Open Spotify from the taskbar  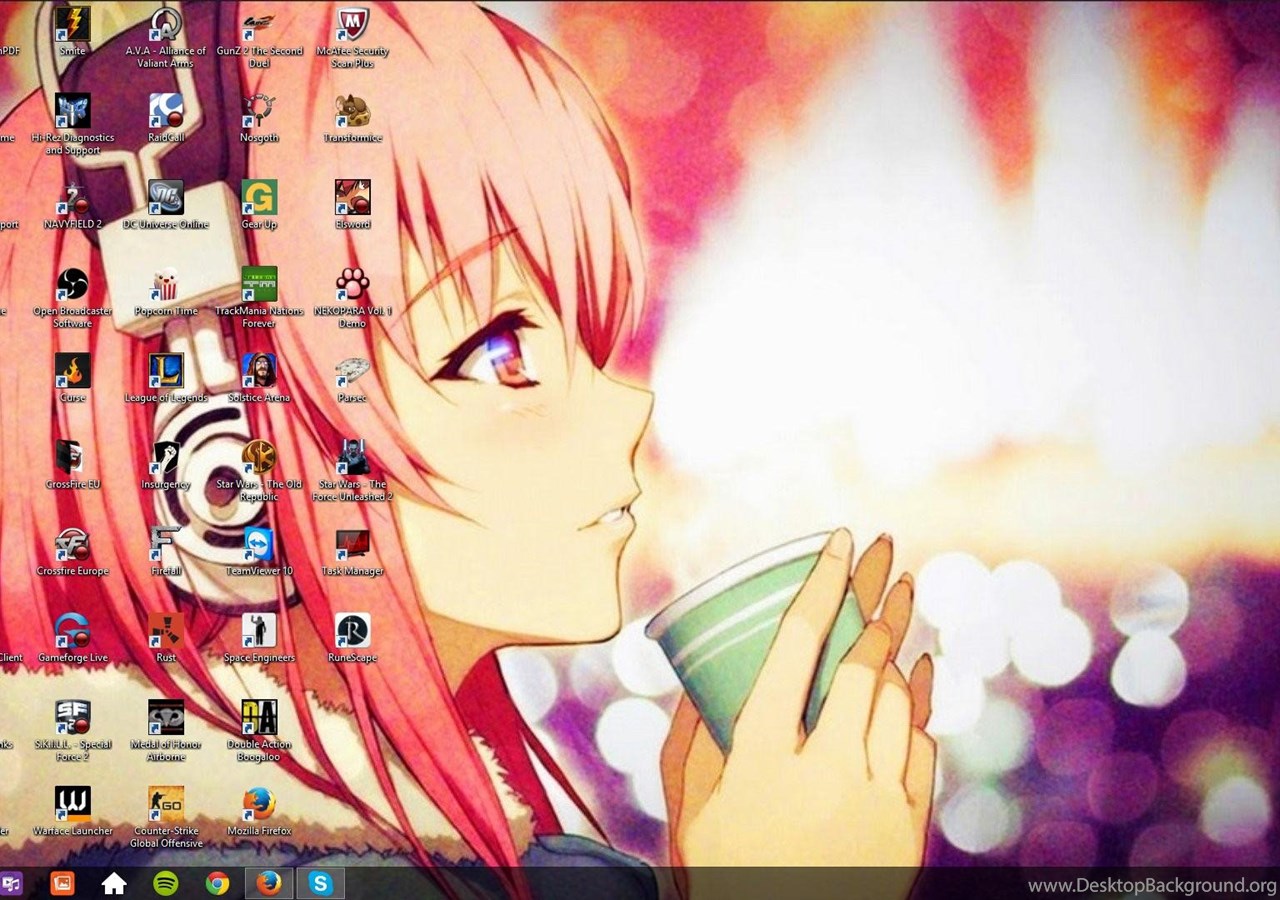coord(166,884)
